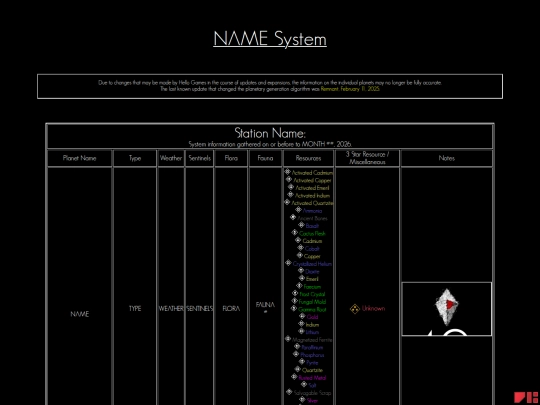
Task: Click the Gamma Root resource icon
Action: 294,309
